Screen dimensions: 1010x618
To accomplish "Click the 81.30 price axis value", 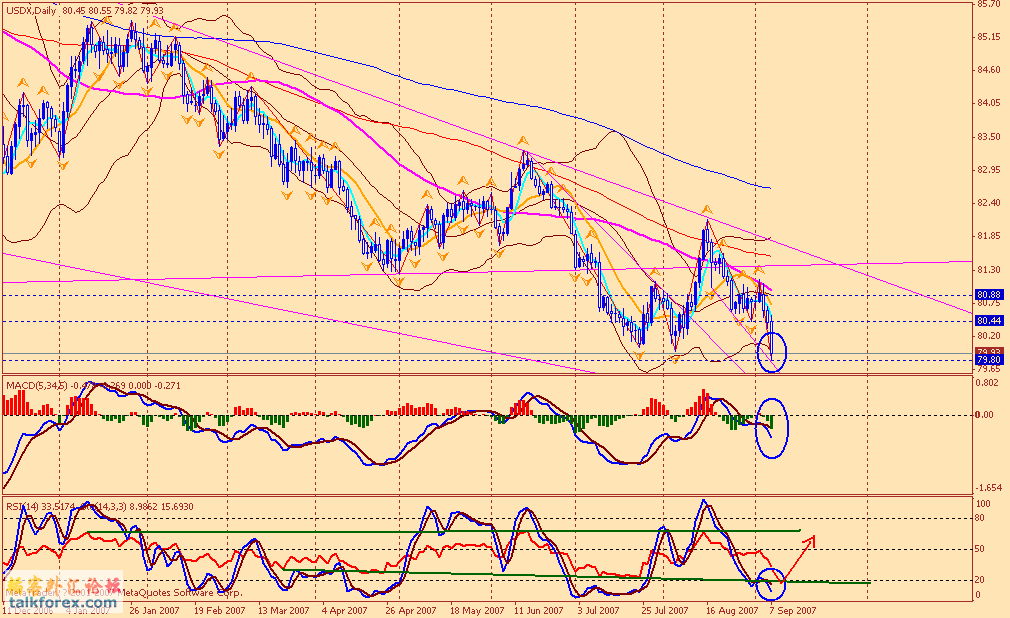I will [x=989, y=269].
